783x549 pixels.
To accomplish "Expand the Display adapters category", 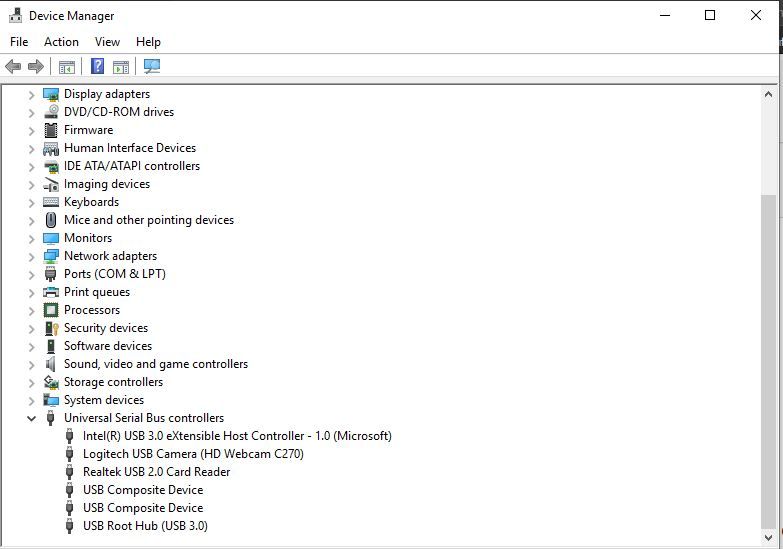I will coord(31,94).
